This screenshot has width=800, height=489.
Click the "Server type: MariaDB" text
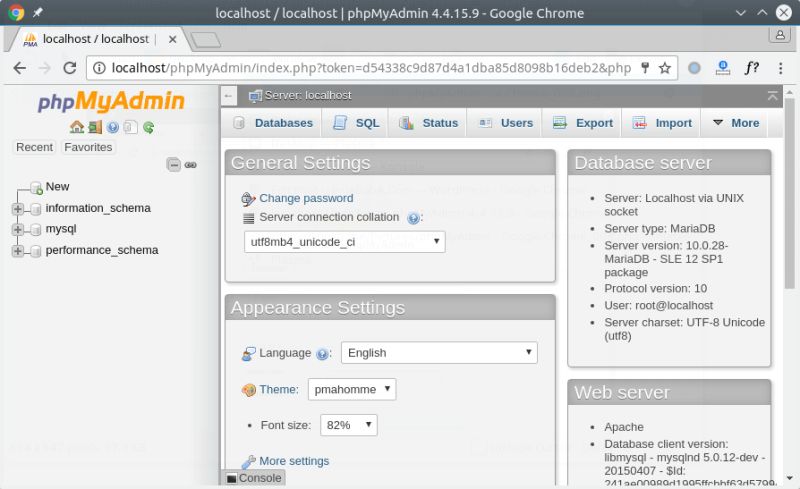[660, 228]
